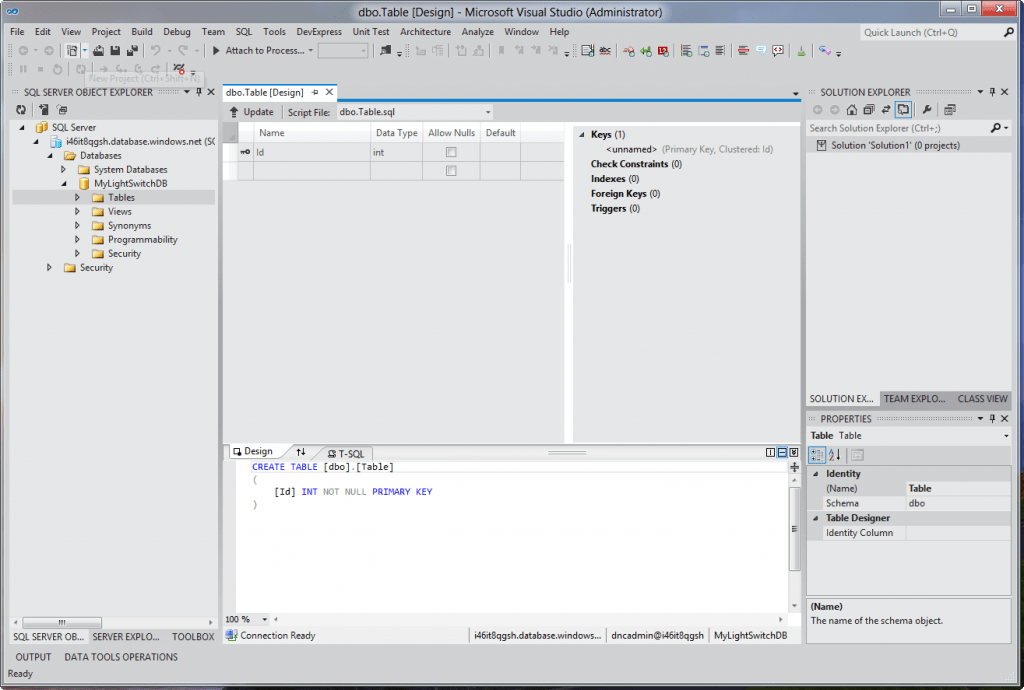The height and width of the screenshot is (690, 1024).
Task: Switch to the Team Explorer tab
Action: click(914, 398)
